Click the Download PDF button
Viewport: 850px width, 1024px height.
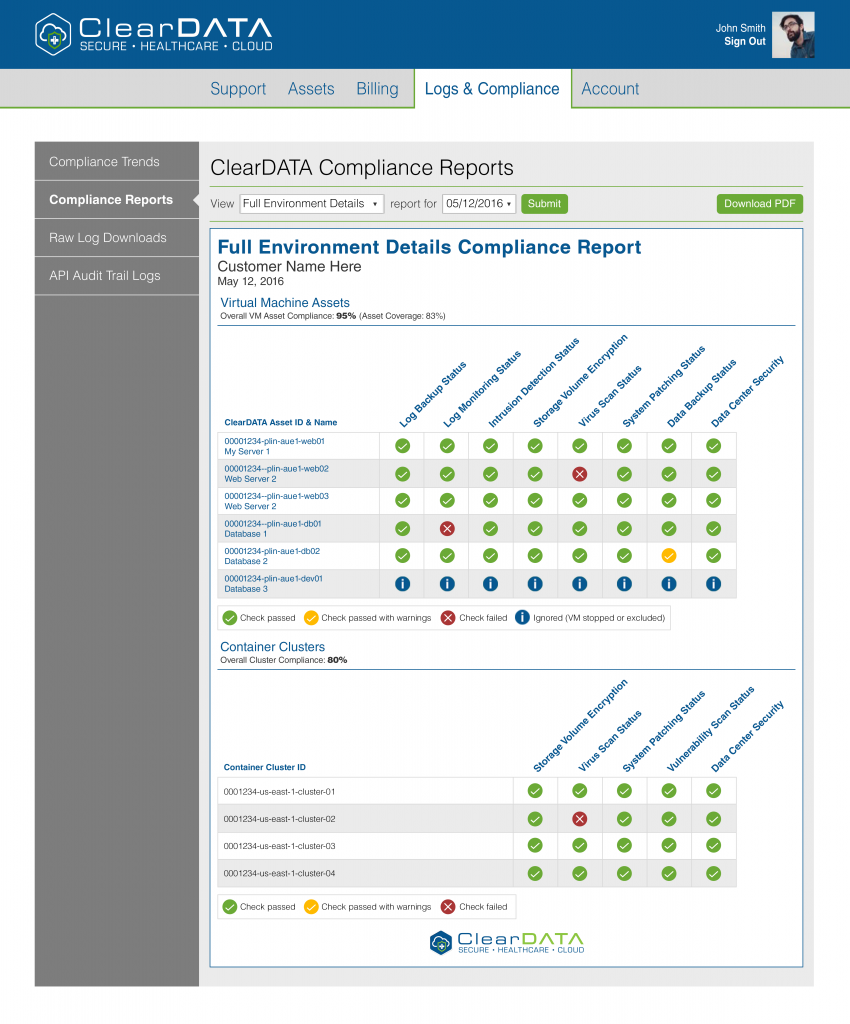(x=759, y=203)
